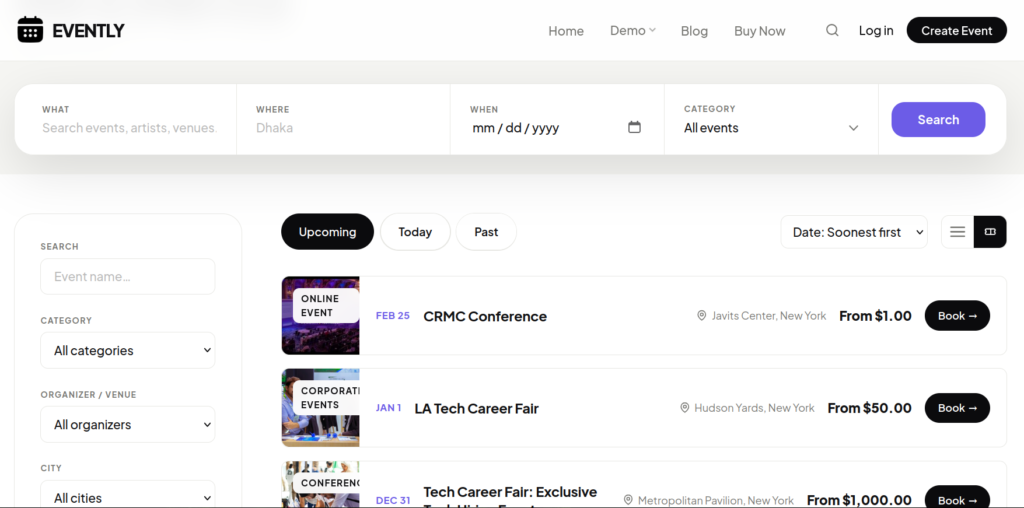Viewport: 1024px width, 508px height.
Task: Open Tech Career Fair: Exclusive title
Action: (x=510, y=498)
